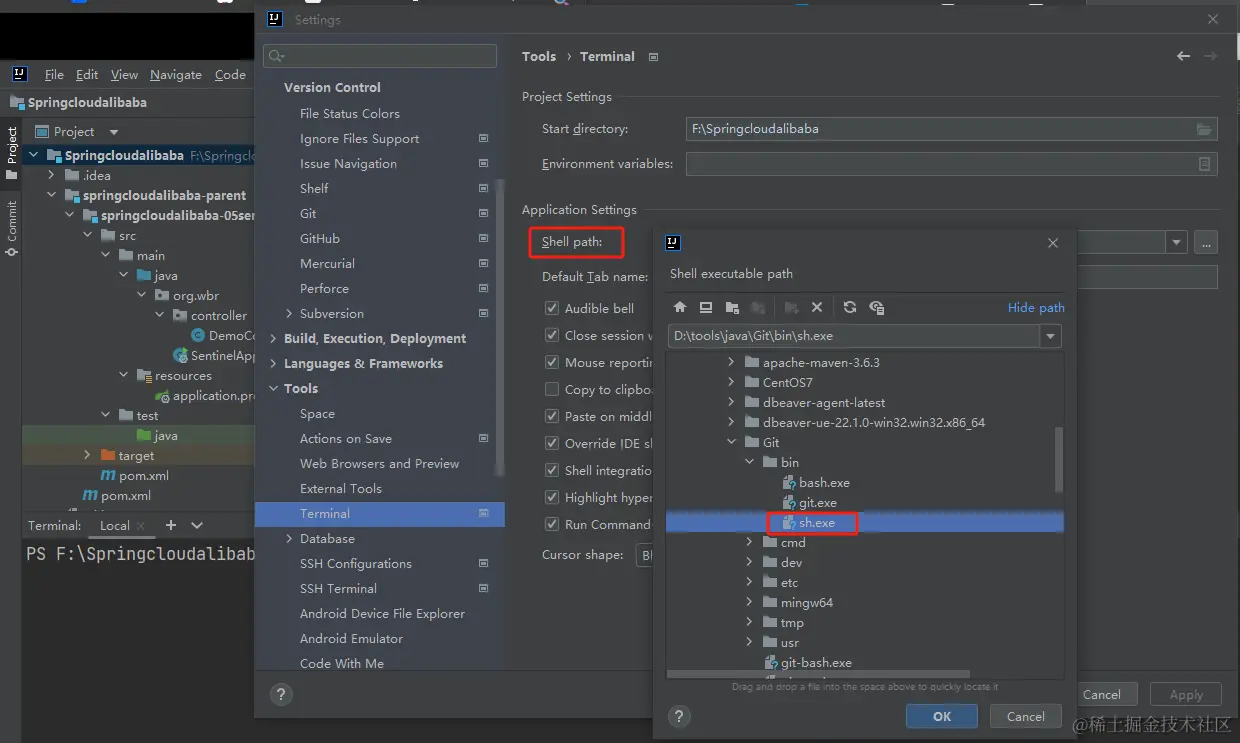Image resolution: width=1240 pixels, height=743 pixels.
Task: Navigate back arrow in Settings header
Action: 1184,57
